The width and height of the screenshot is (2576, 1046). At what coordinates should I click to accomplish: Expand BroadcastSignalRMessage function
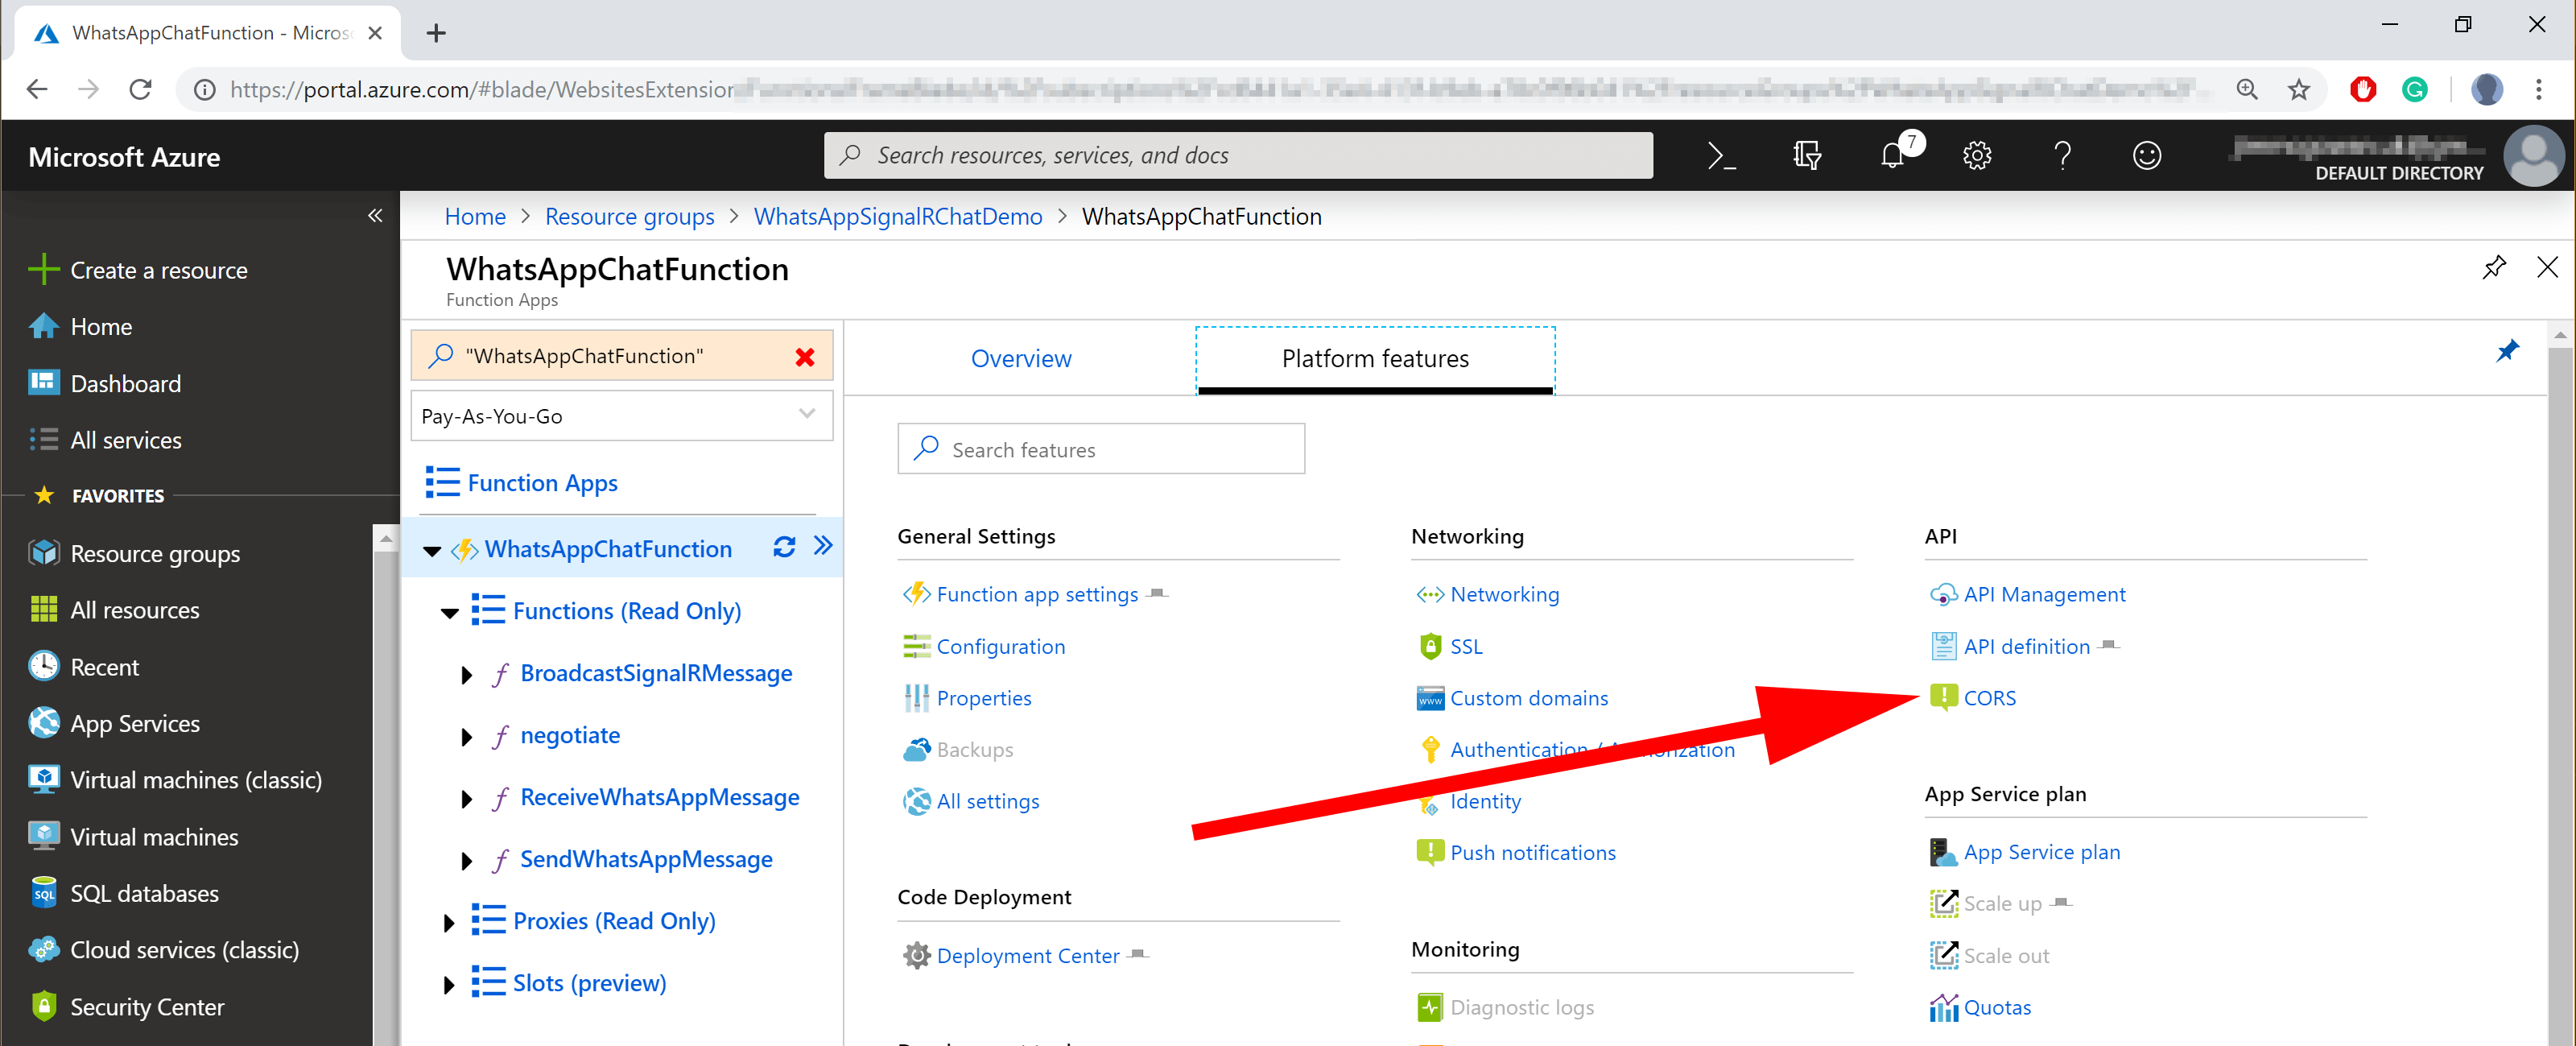click(466, 675)
